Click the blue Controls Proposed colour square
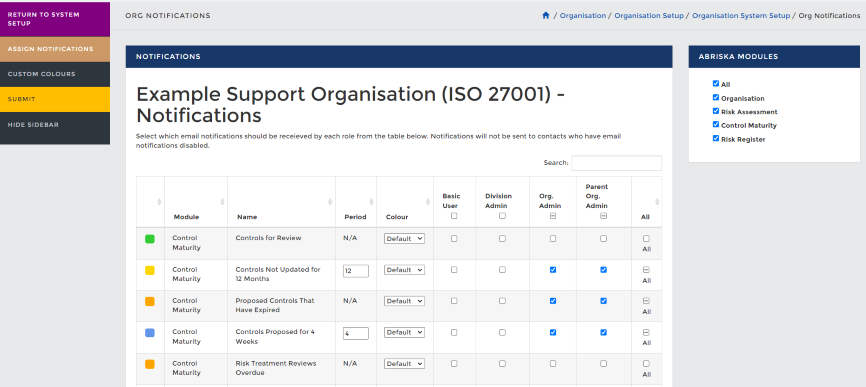This screenshot has width=866, height=387. (x=150, y=333)
